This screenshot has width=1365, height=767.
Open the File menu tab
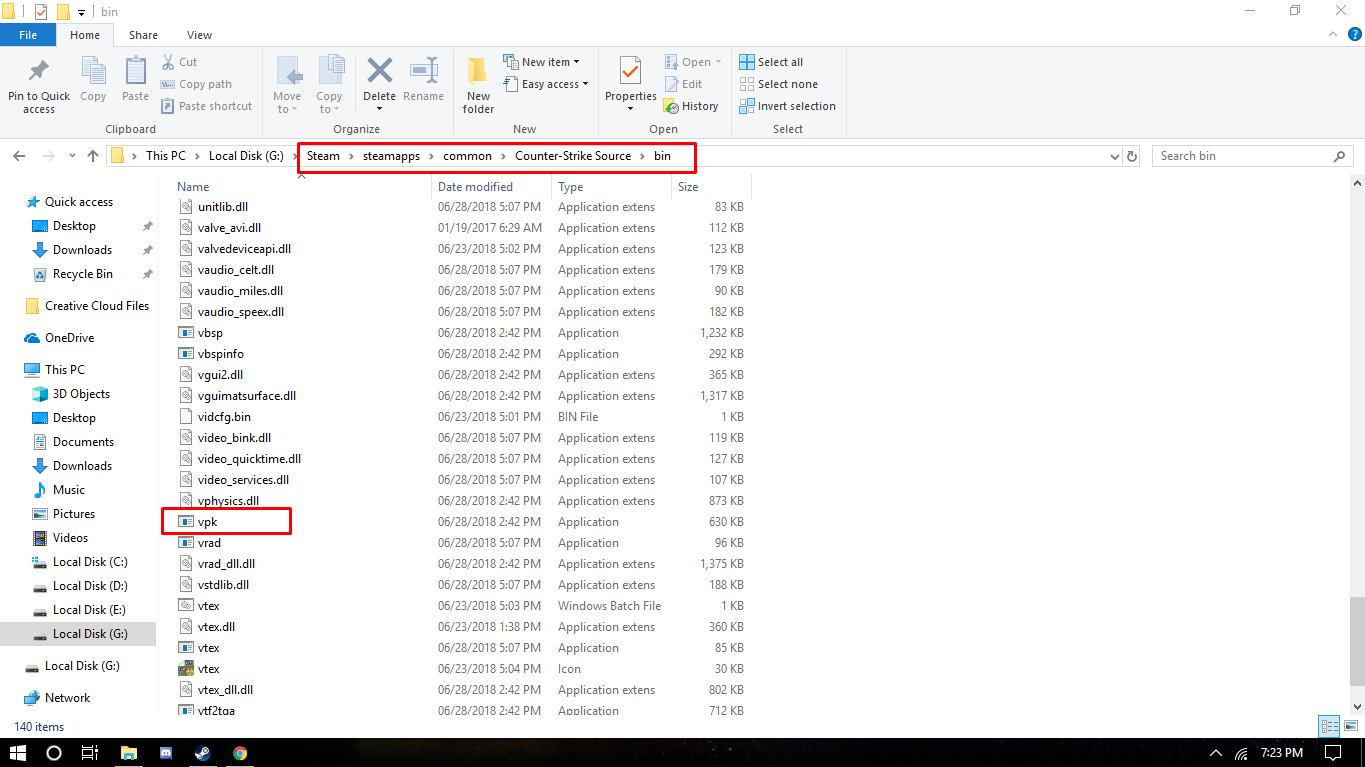(x=28, y=35)
